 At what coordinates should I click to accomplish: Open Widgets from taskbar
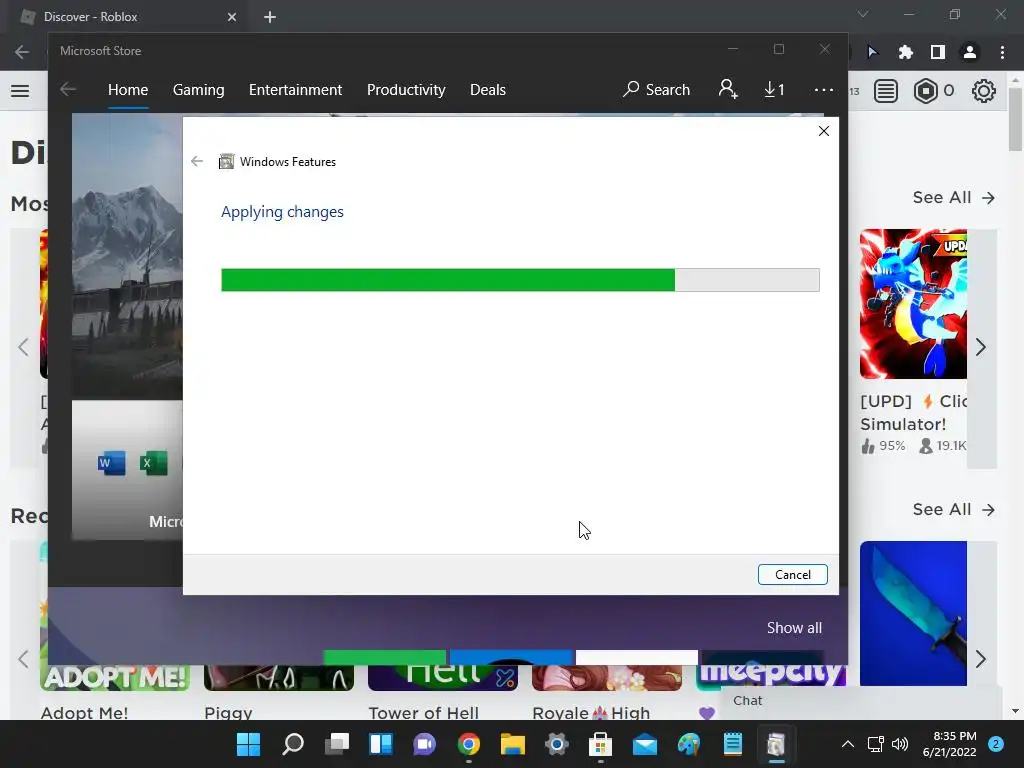pos(381,744)
